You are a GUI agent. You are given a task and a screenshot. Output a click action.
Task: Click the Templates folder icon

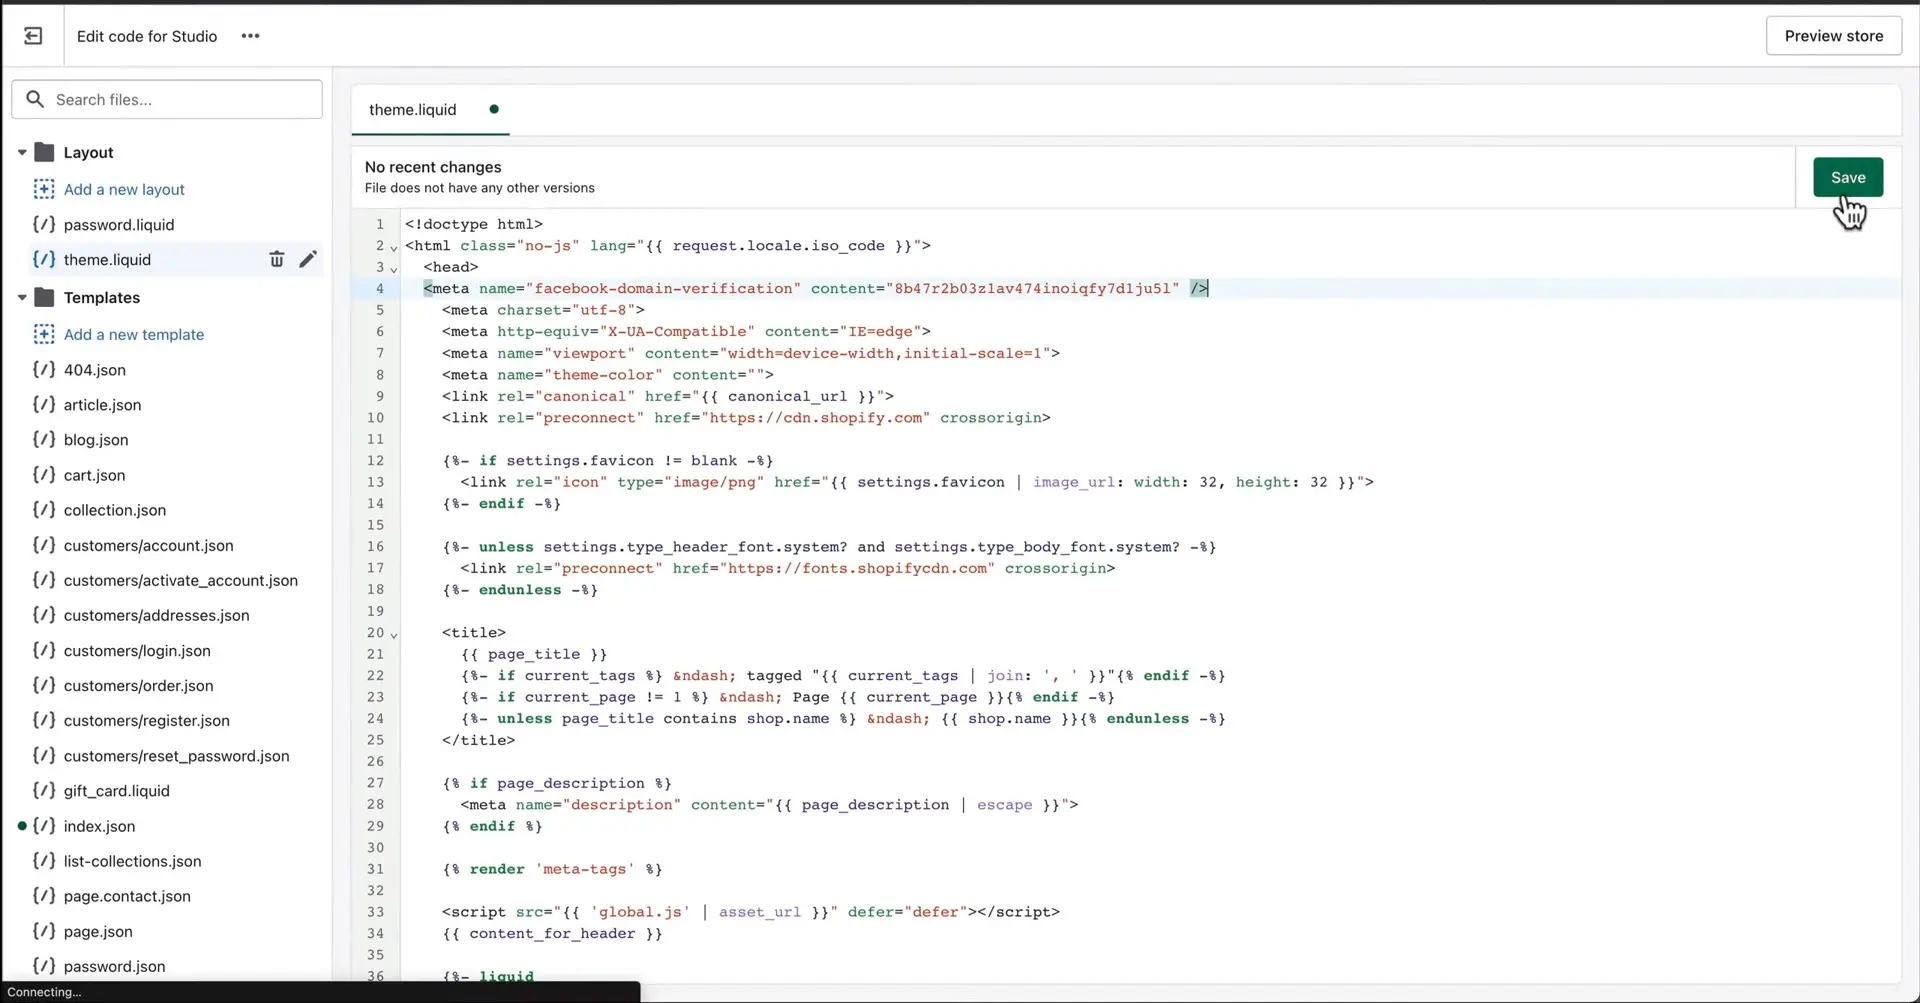[44, 297]
